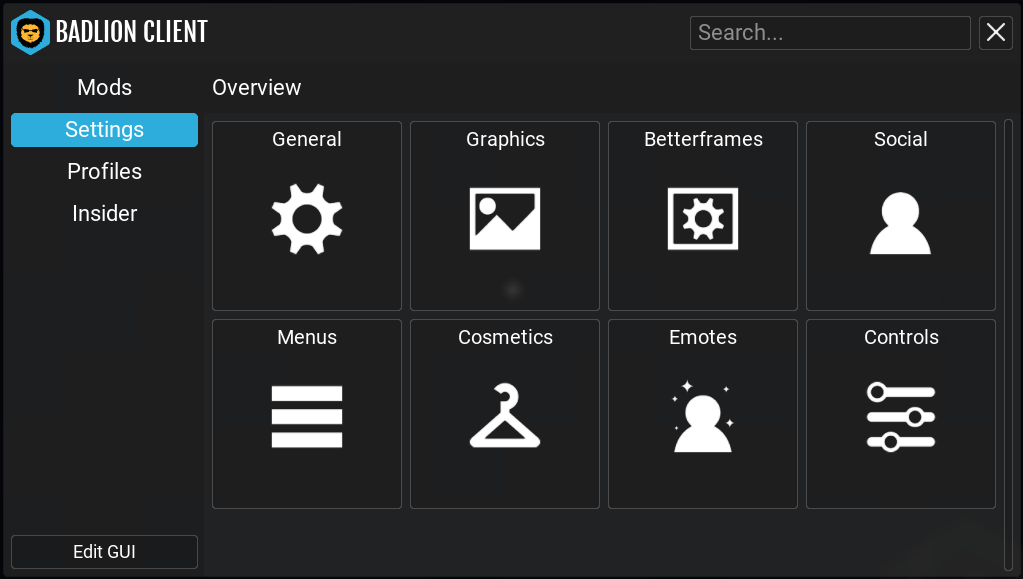Open Menus settings via the three-bars icon
This screenshot has height=579, width=1023.
pyautogui.click(x=307, y=416)
